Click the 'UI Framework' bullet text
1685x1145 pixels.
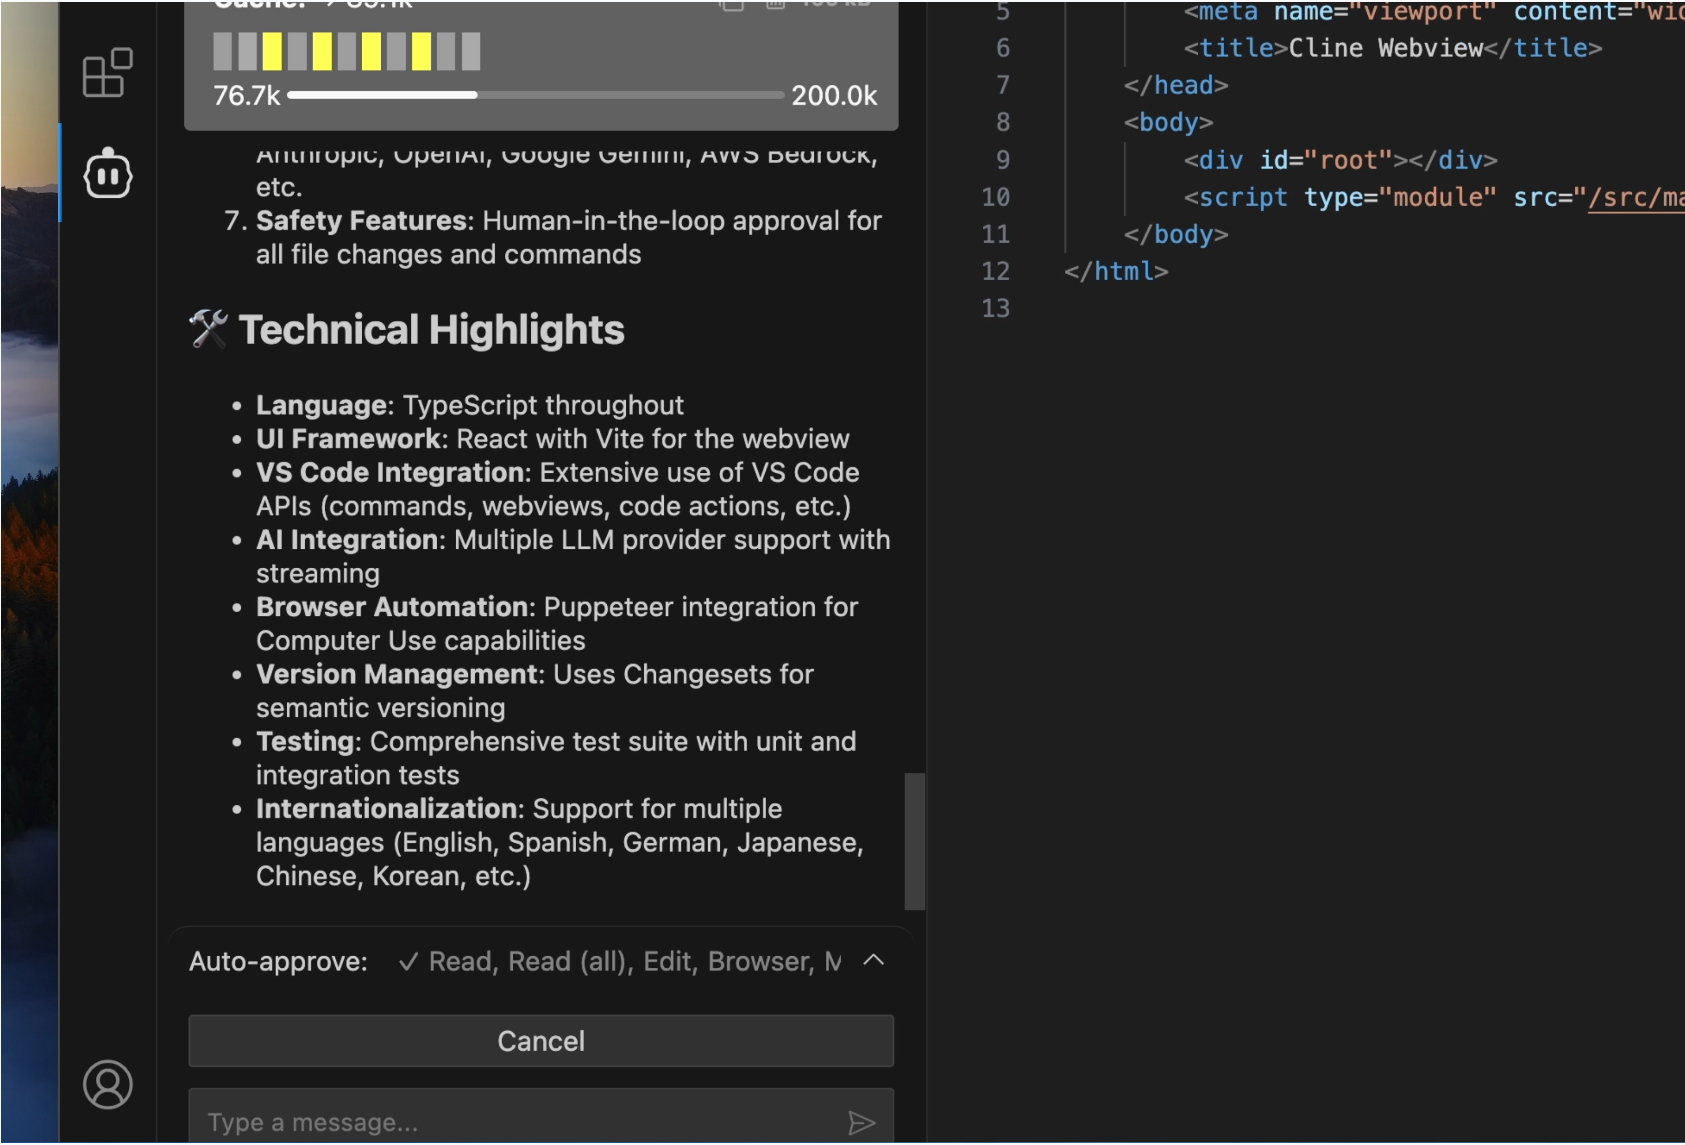click(553, 439)
